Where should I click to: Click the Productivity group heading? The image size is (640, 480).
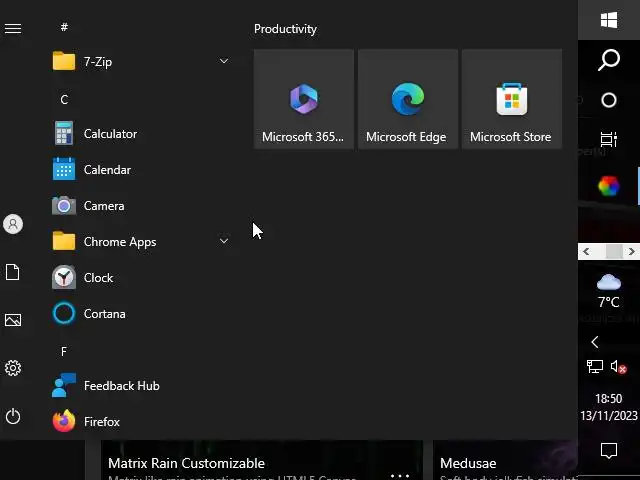tap(285, 29)
